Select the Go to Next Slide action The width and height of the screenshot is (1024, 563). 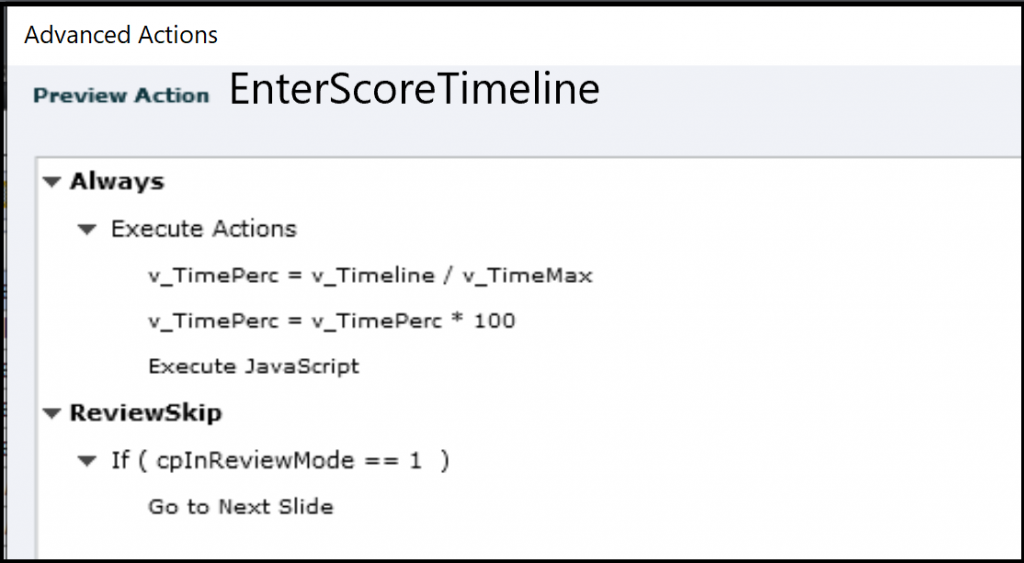point(241,506)
